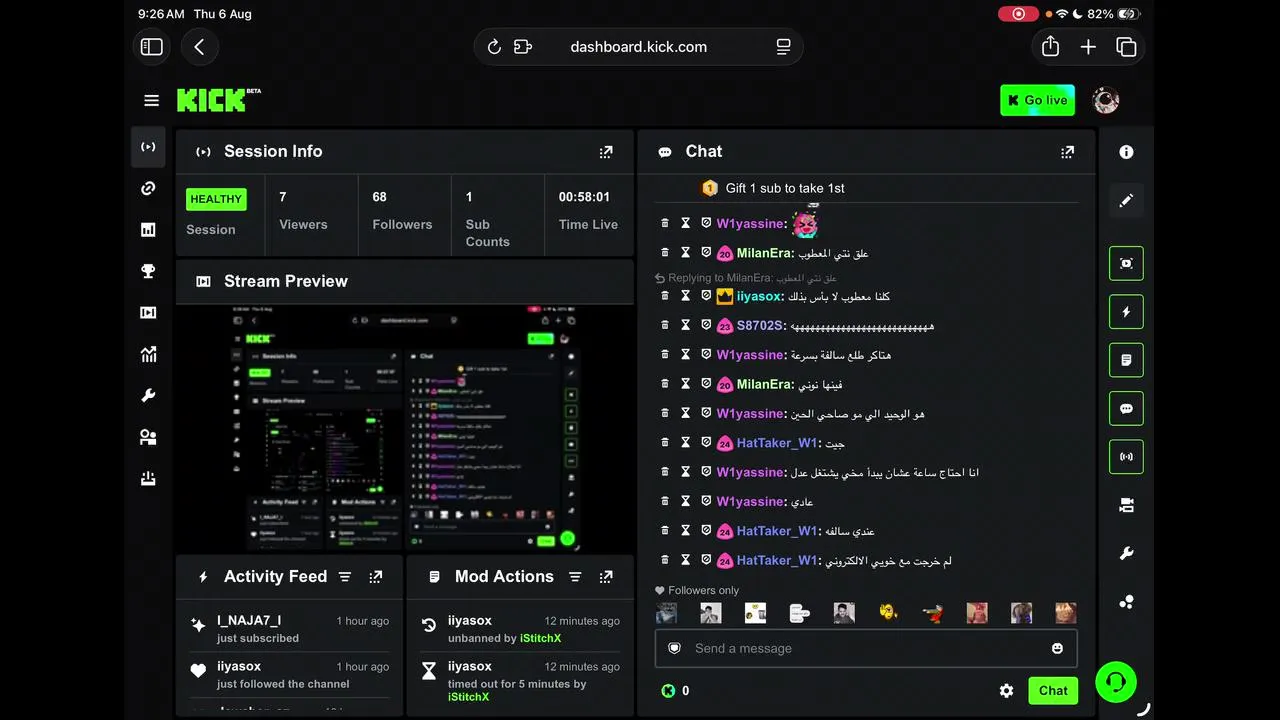
Task: Tap the dashboard.kick.com address bar
Action: point(638,47)
